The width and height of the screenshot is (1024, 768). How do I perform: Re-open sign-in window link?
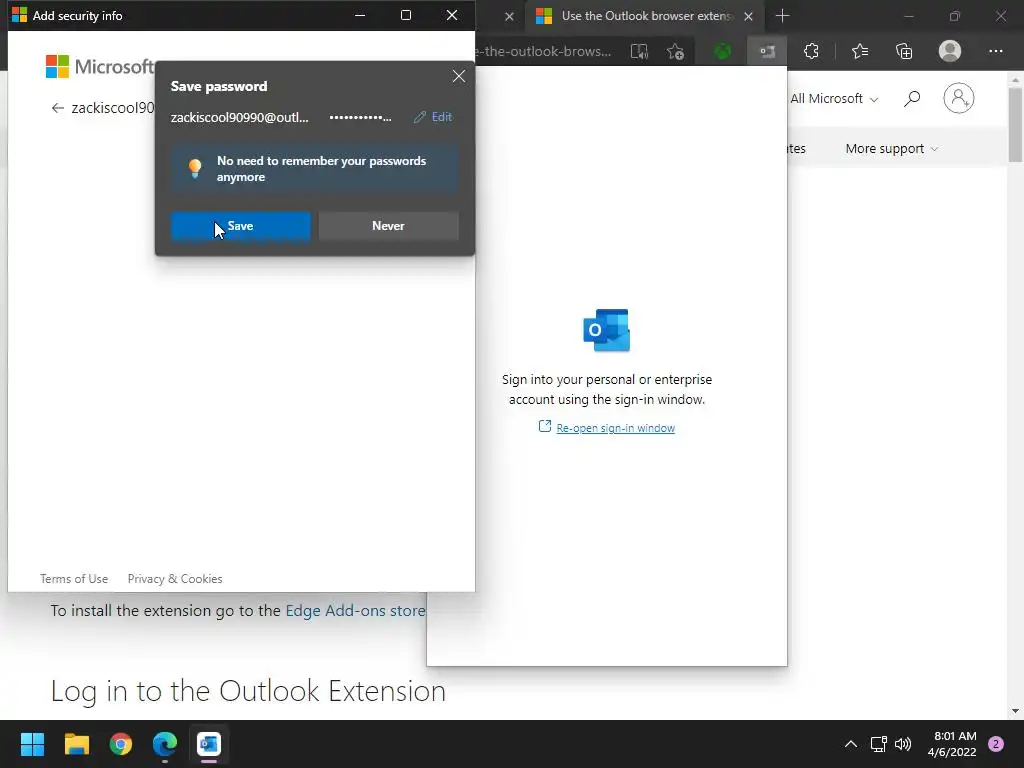pos(615,428)
